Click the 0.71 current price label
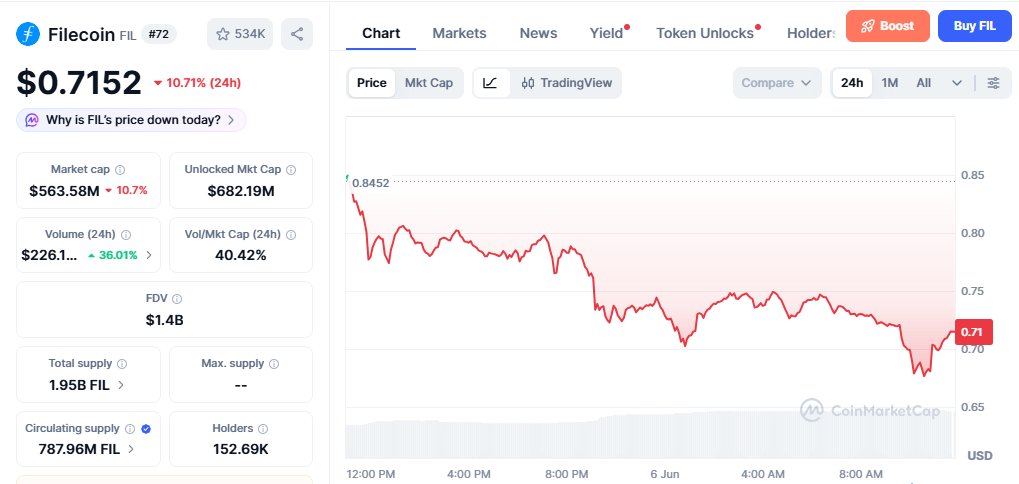This screenshot has height=484, width=1019. click(974, 333)
